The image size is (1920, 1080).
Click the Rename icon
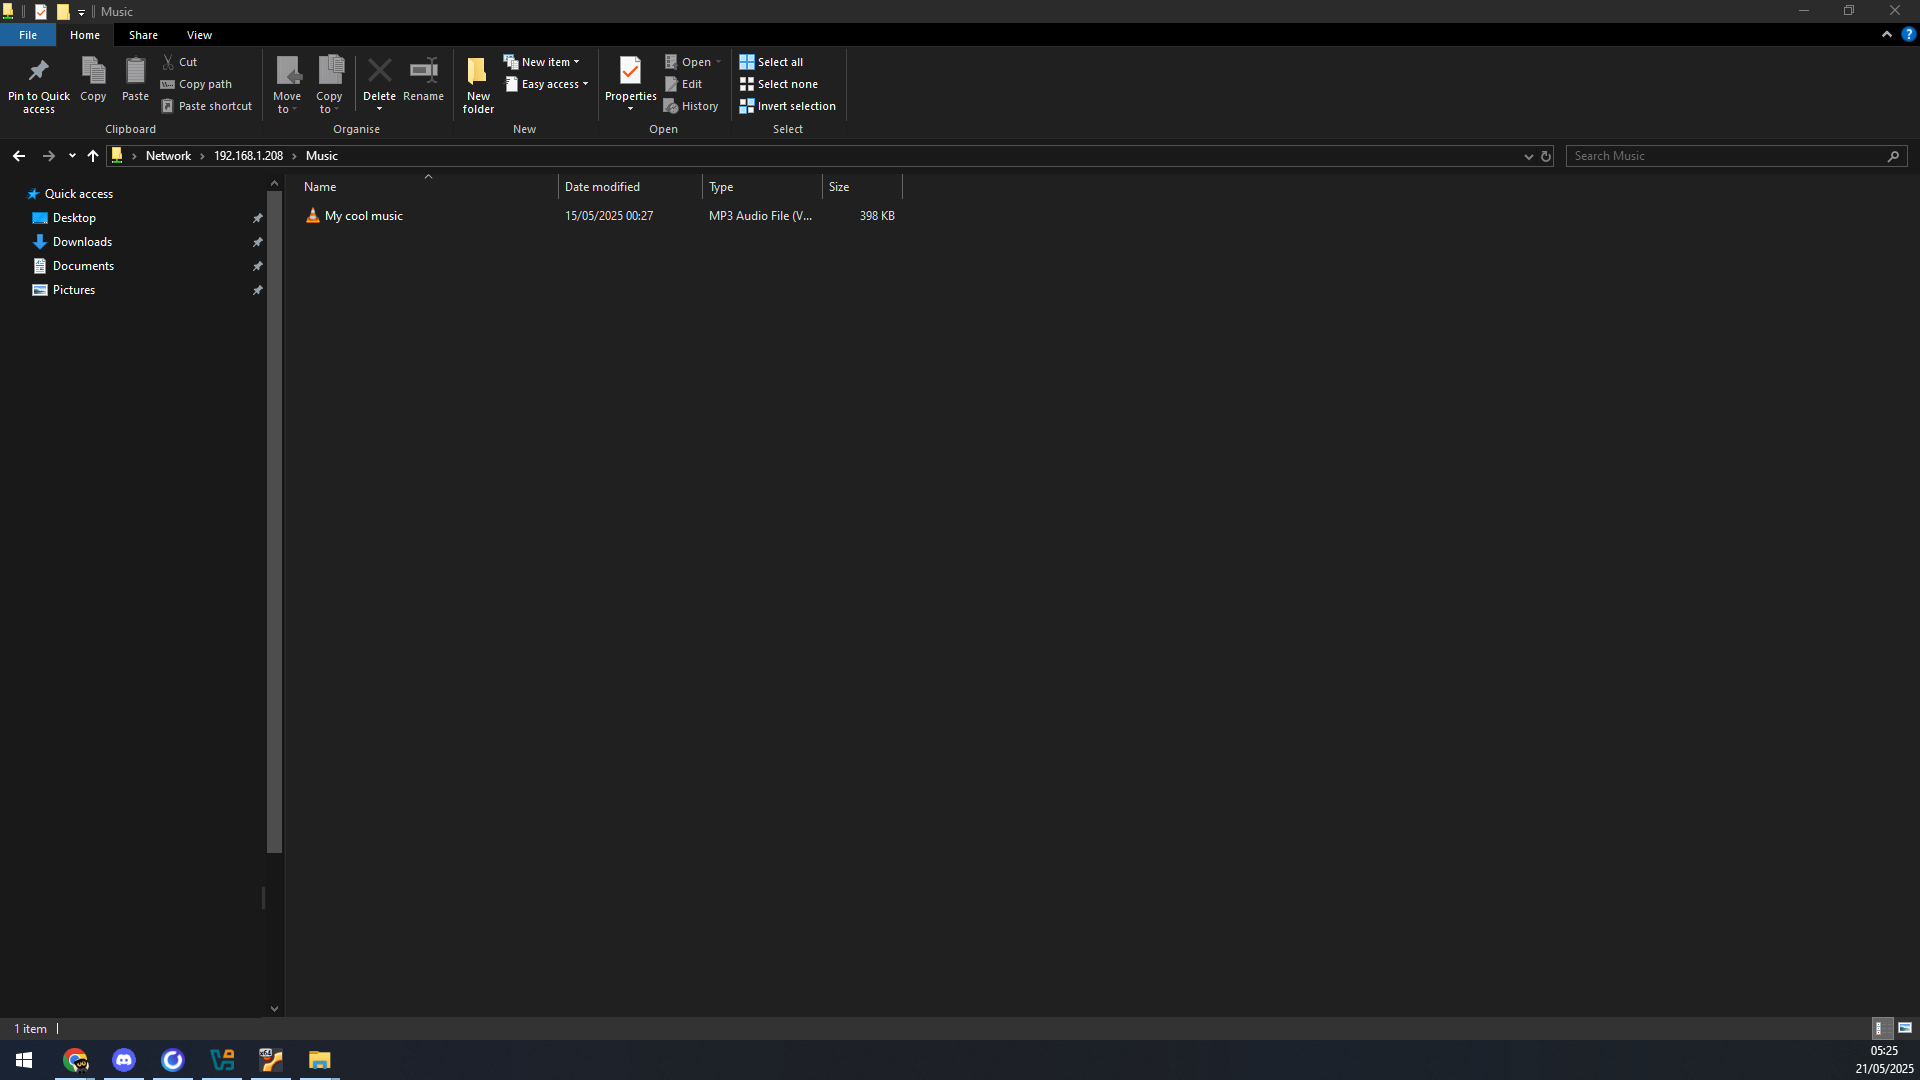pos(423,70)
